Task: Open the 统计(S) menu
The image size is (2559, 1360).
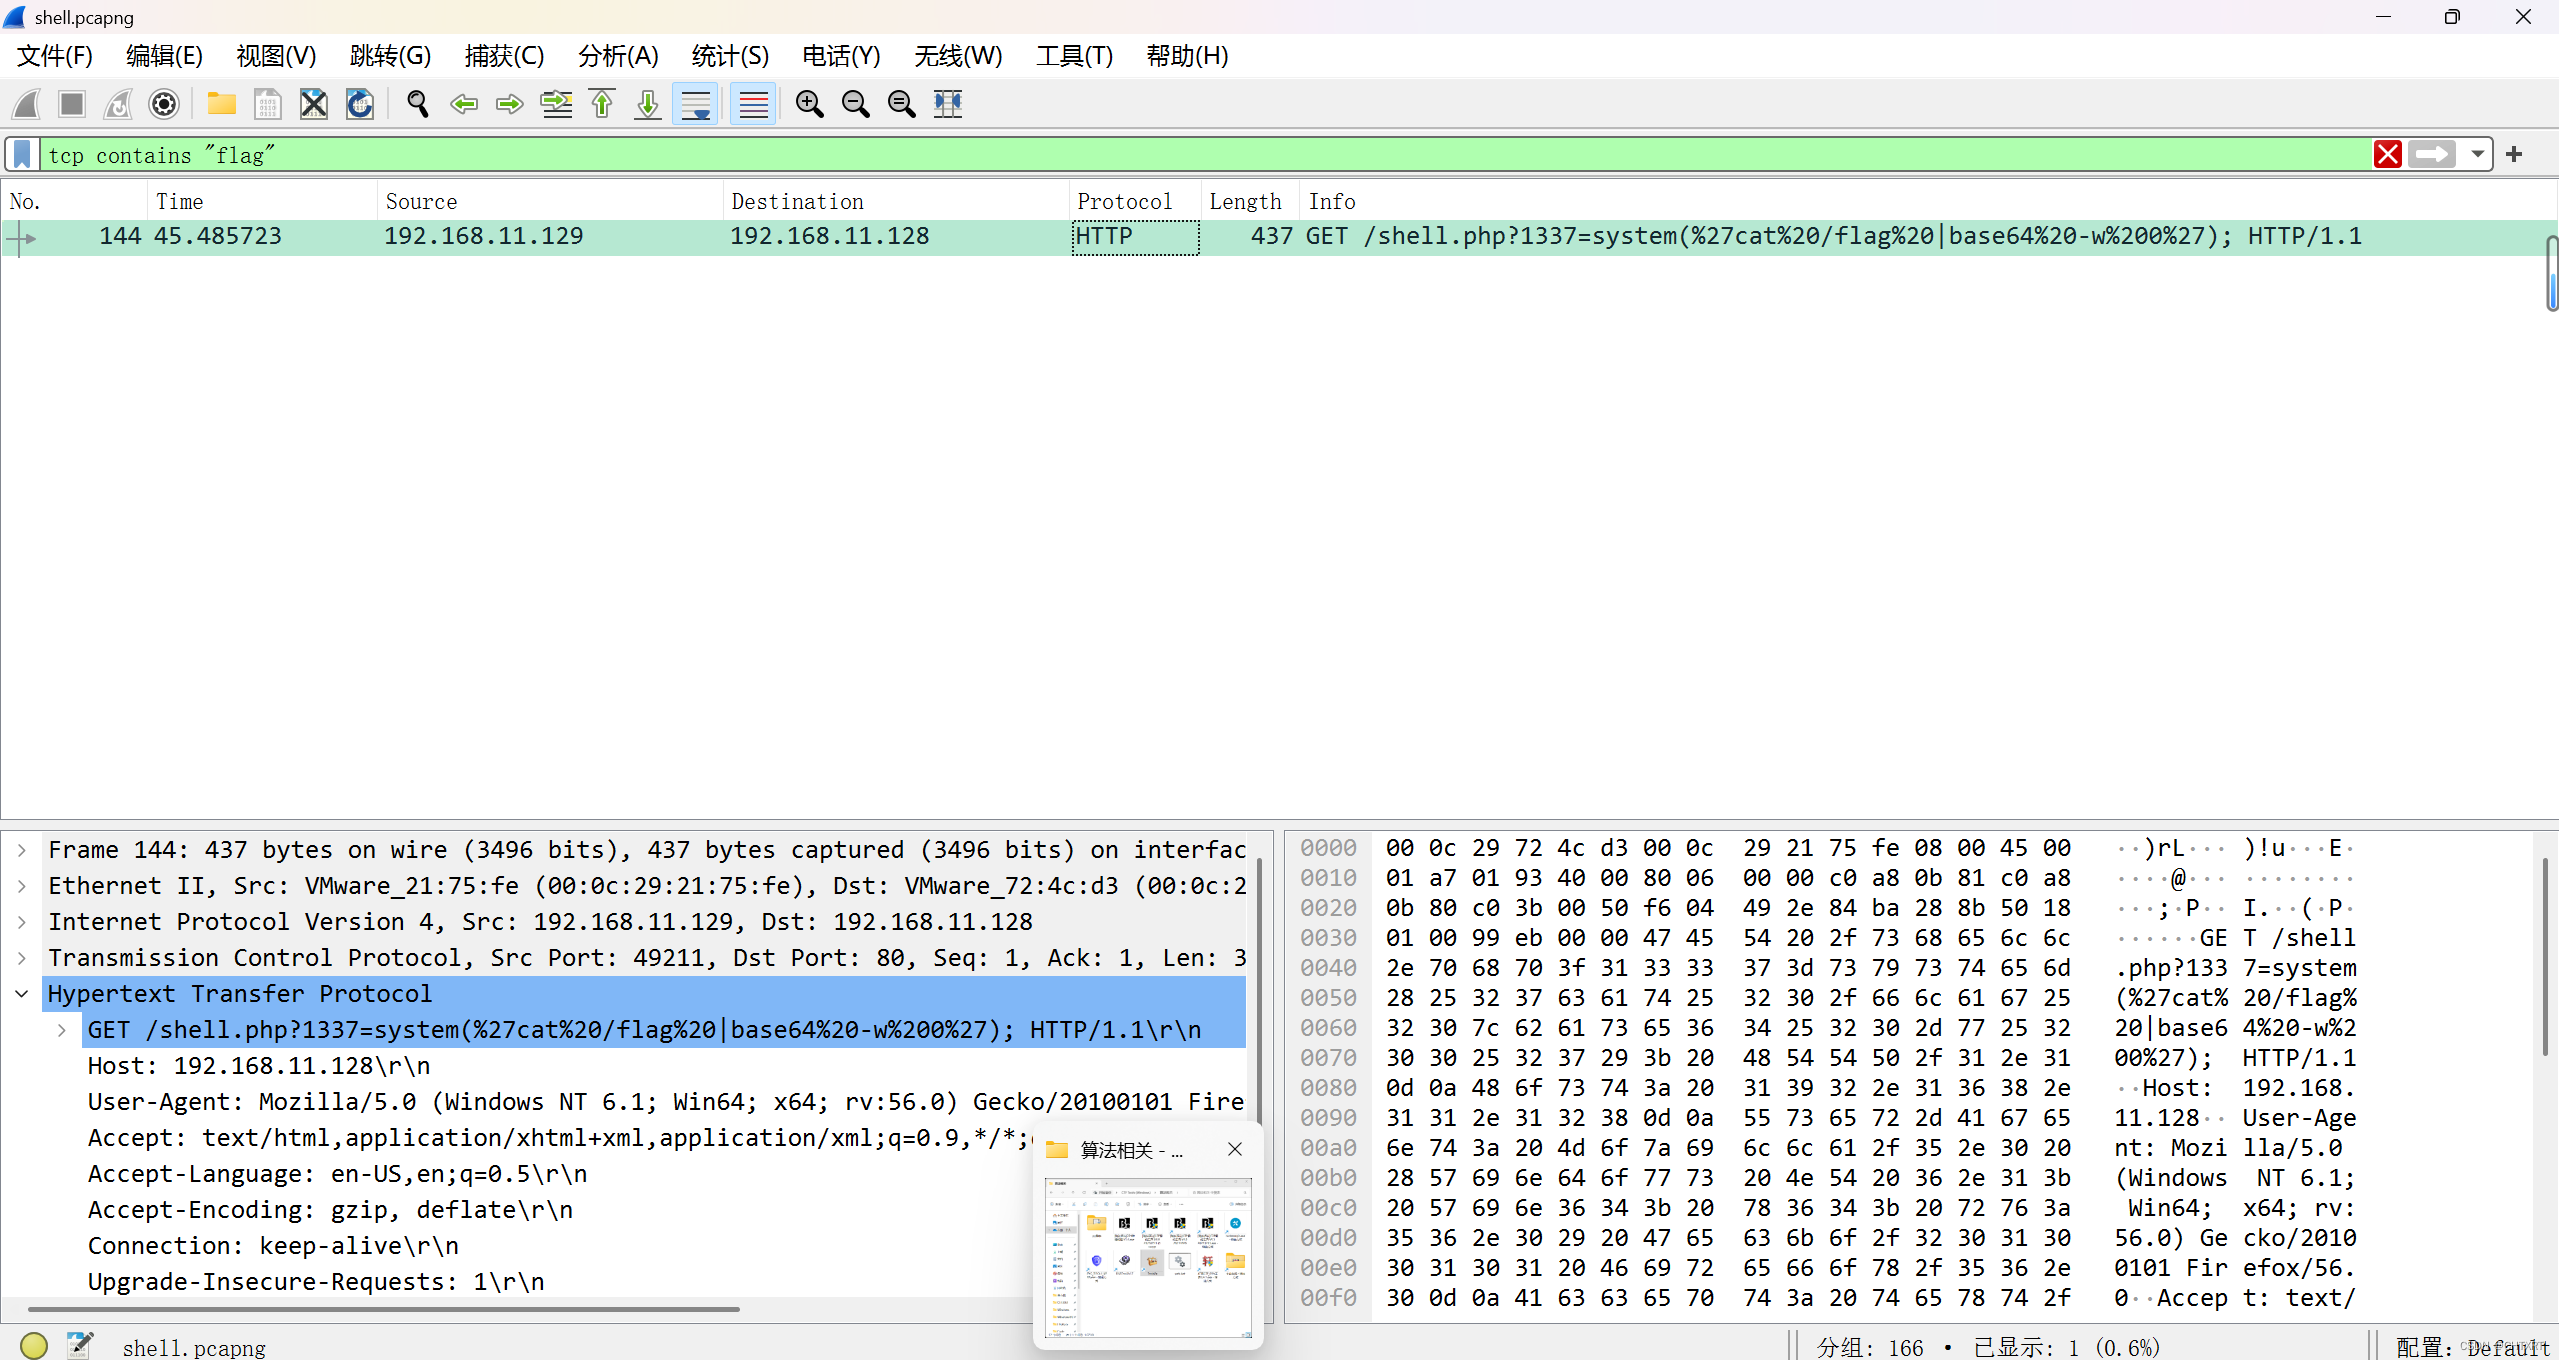Action: click(x=730, y=56)
